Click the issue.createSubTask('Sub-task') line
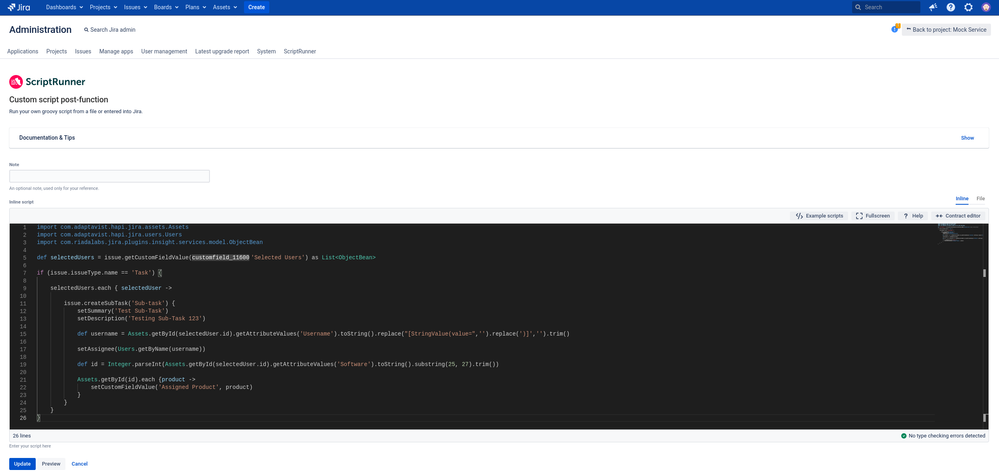999x474 pixels. (119, 303)
